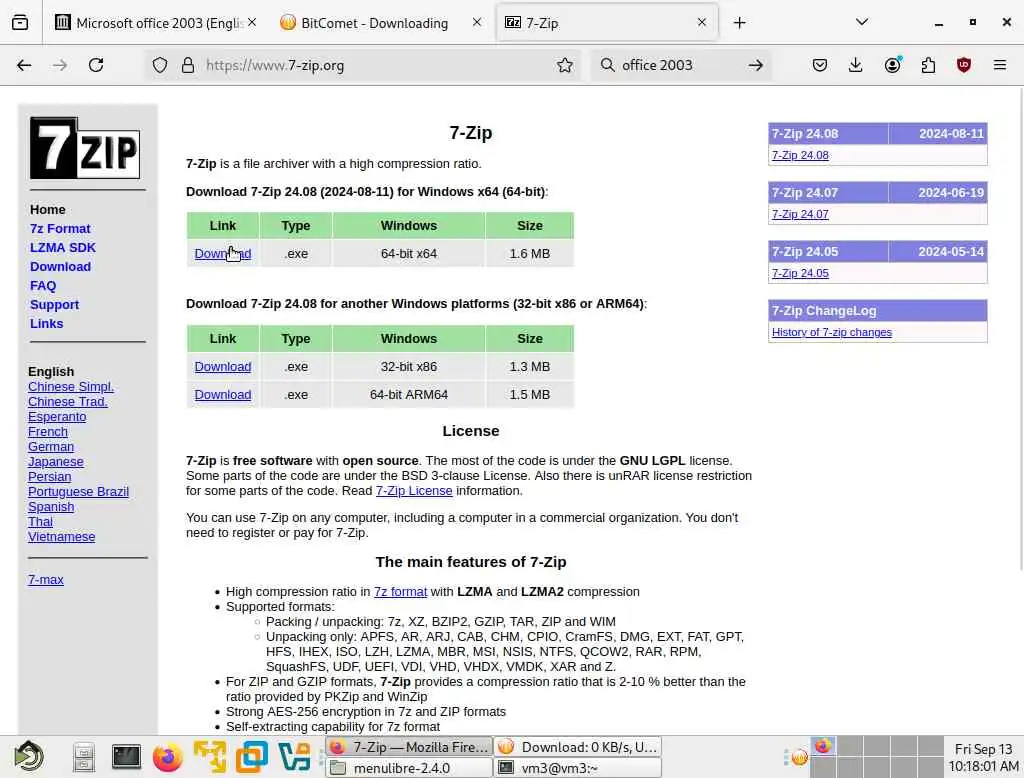Open the 7-max link
The width and height of the screenshot is (1024, 778).
[x=46, y=579]
